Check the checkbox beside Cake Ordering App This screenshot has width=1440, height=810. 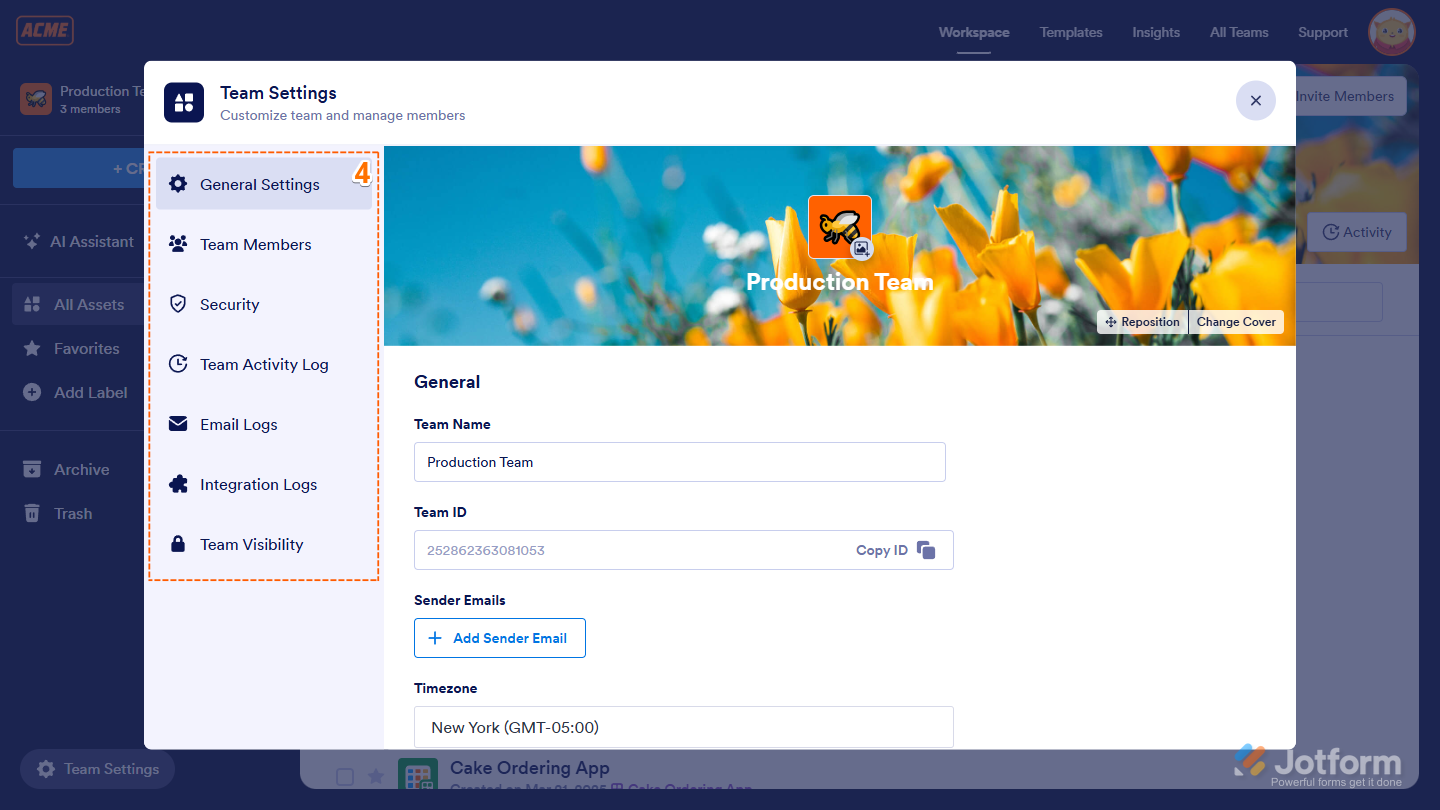point(344,775)
